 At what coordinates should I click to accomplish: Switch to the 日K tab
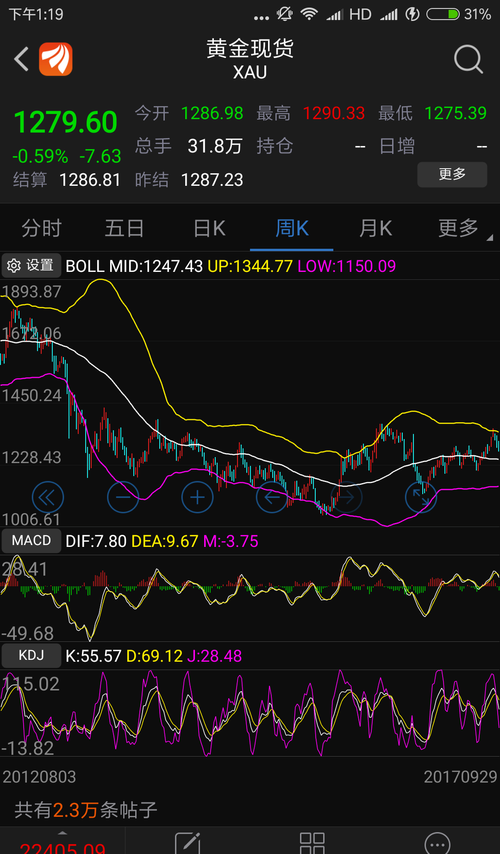pos(209,229)
